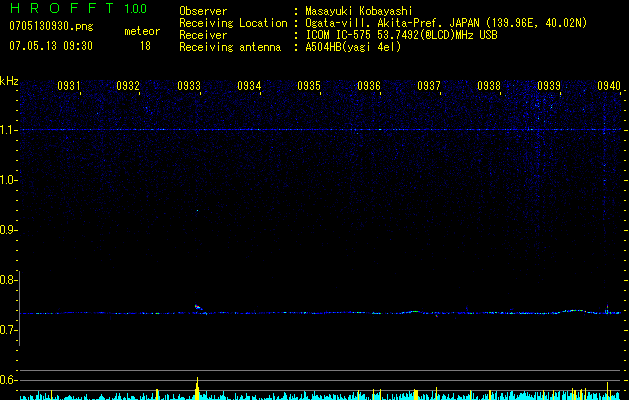Click the 0937 time marker

[x=429, y=85]
